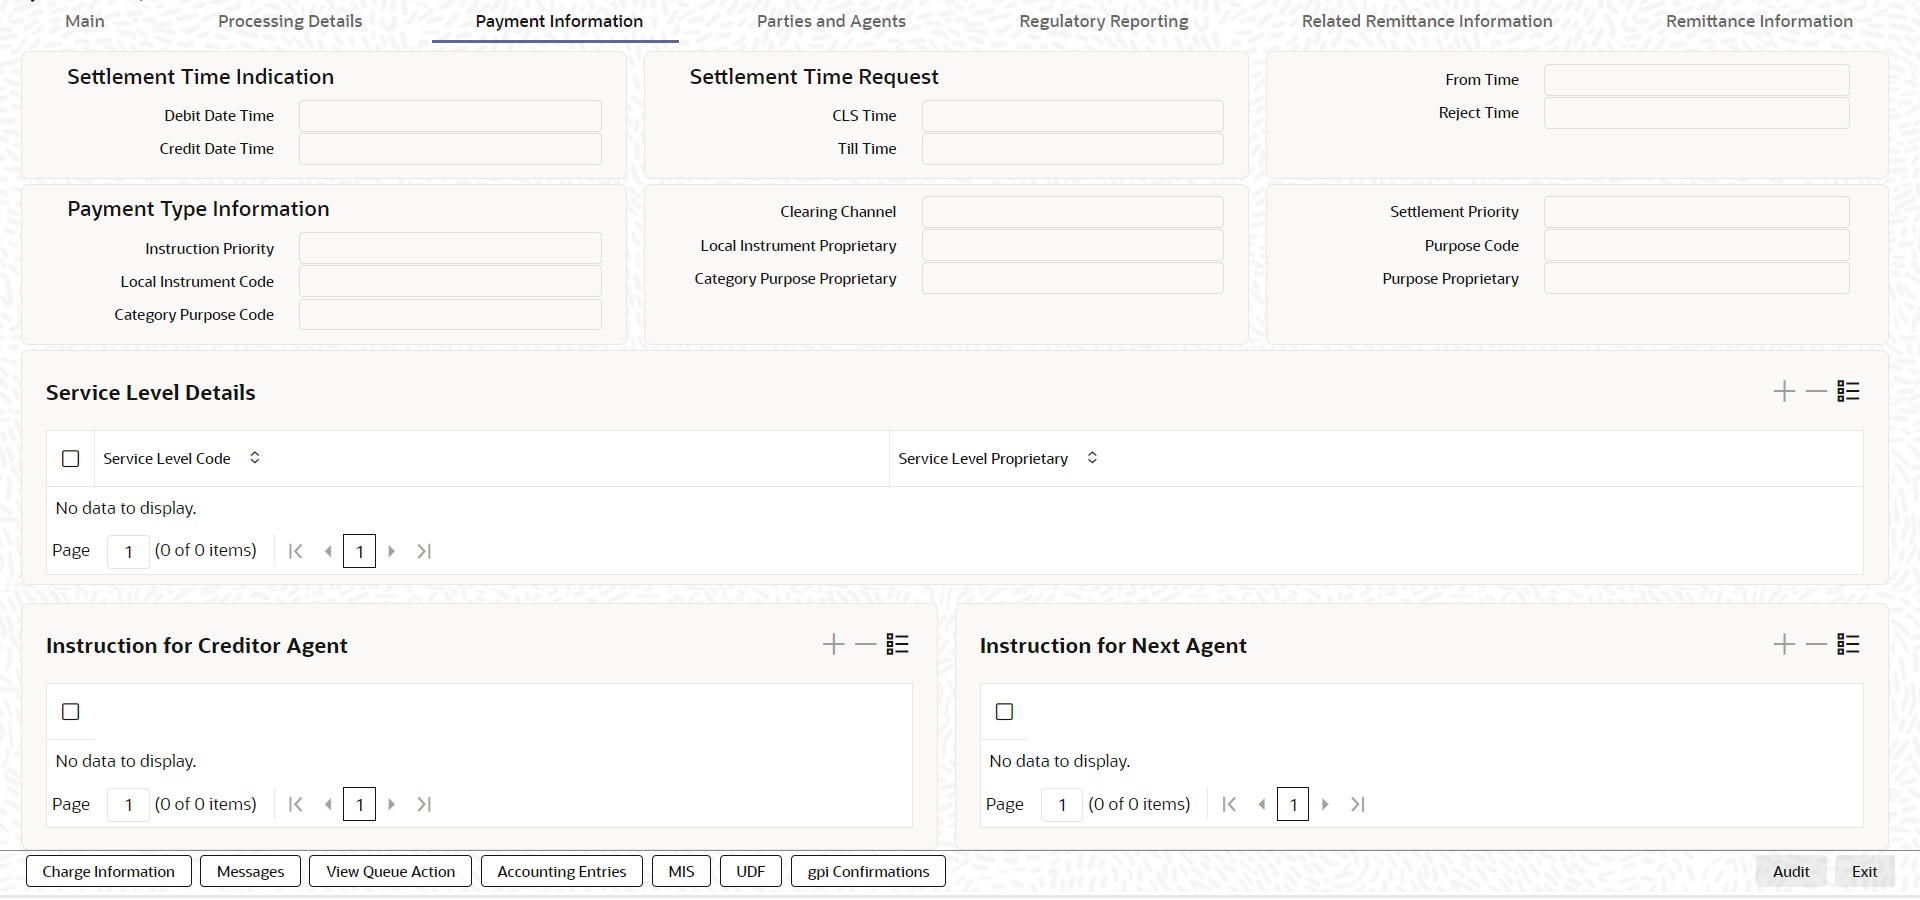Image resolution: width=1920 pixels, height=900 pixels.
Task: Focus the Purpose Code field
Action: 1696,245
